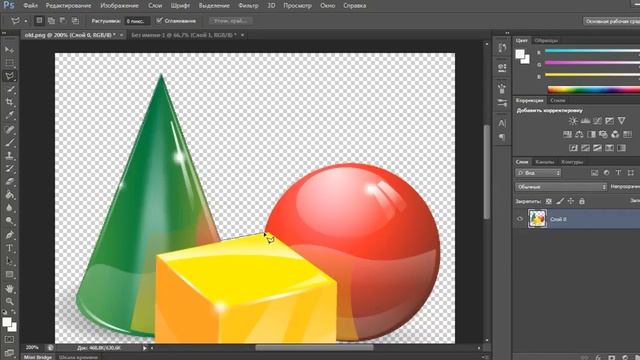Image resolution: width=640 pixels, height=360 pixels.
Task: Select the Rectangle shape tool
Action: tap(9, 274)
